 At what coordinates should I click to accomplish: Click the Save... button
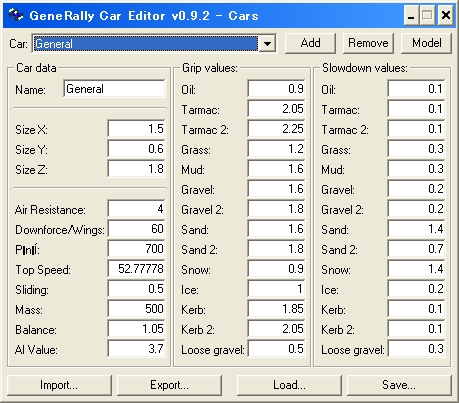tap(399, 385)
